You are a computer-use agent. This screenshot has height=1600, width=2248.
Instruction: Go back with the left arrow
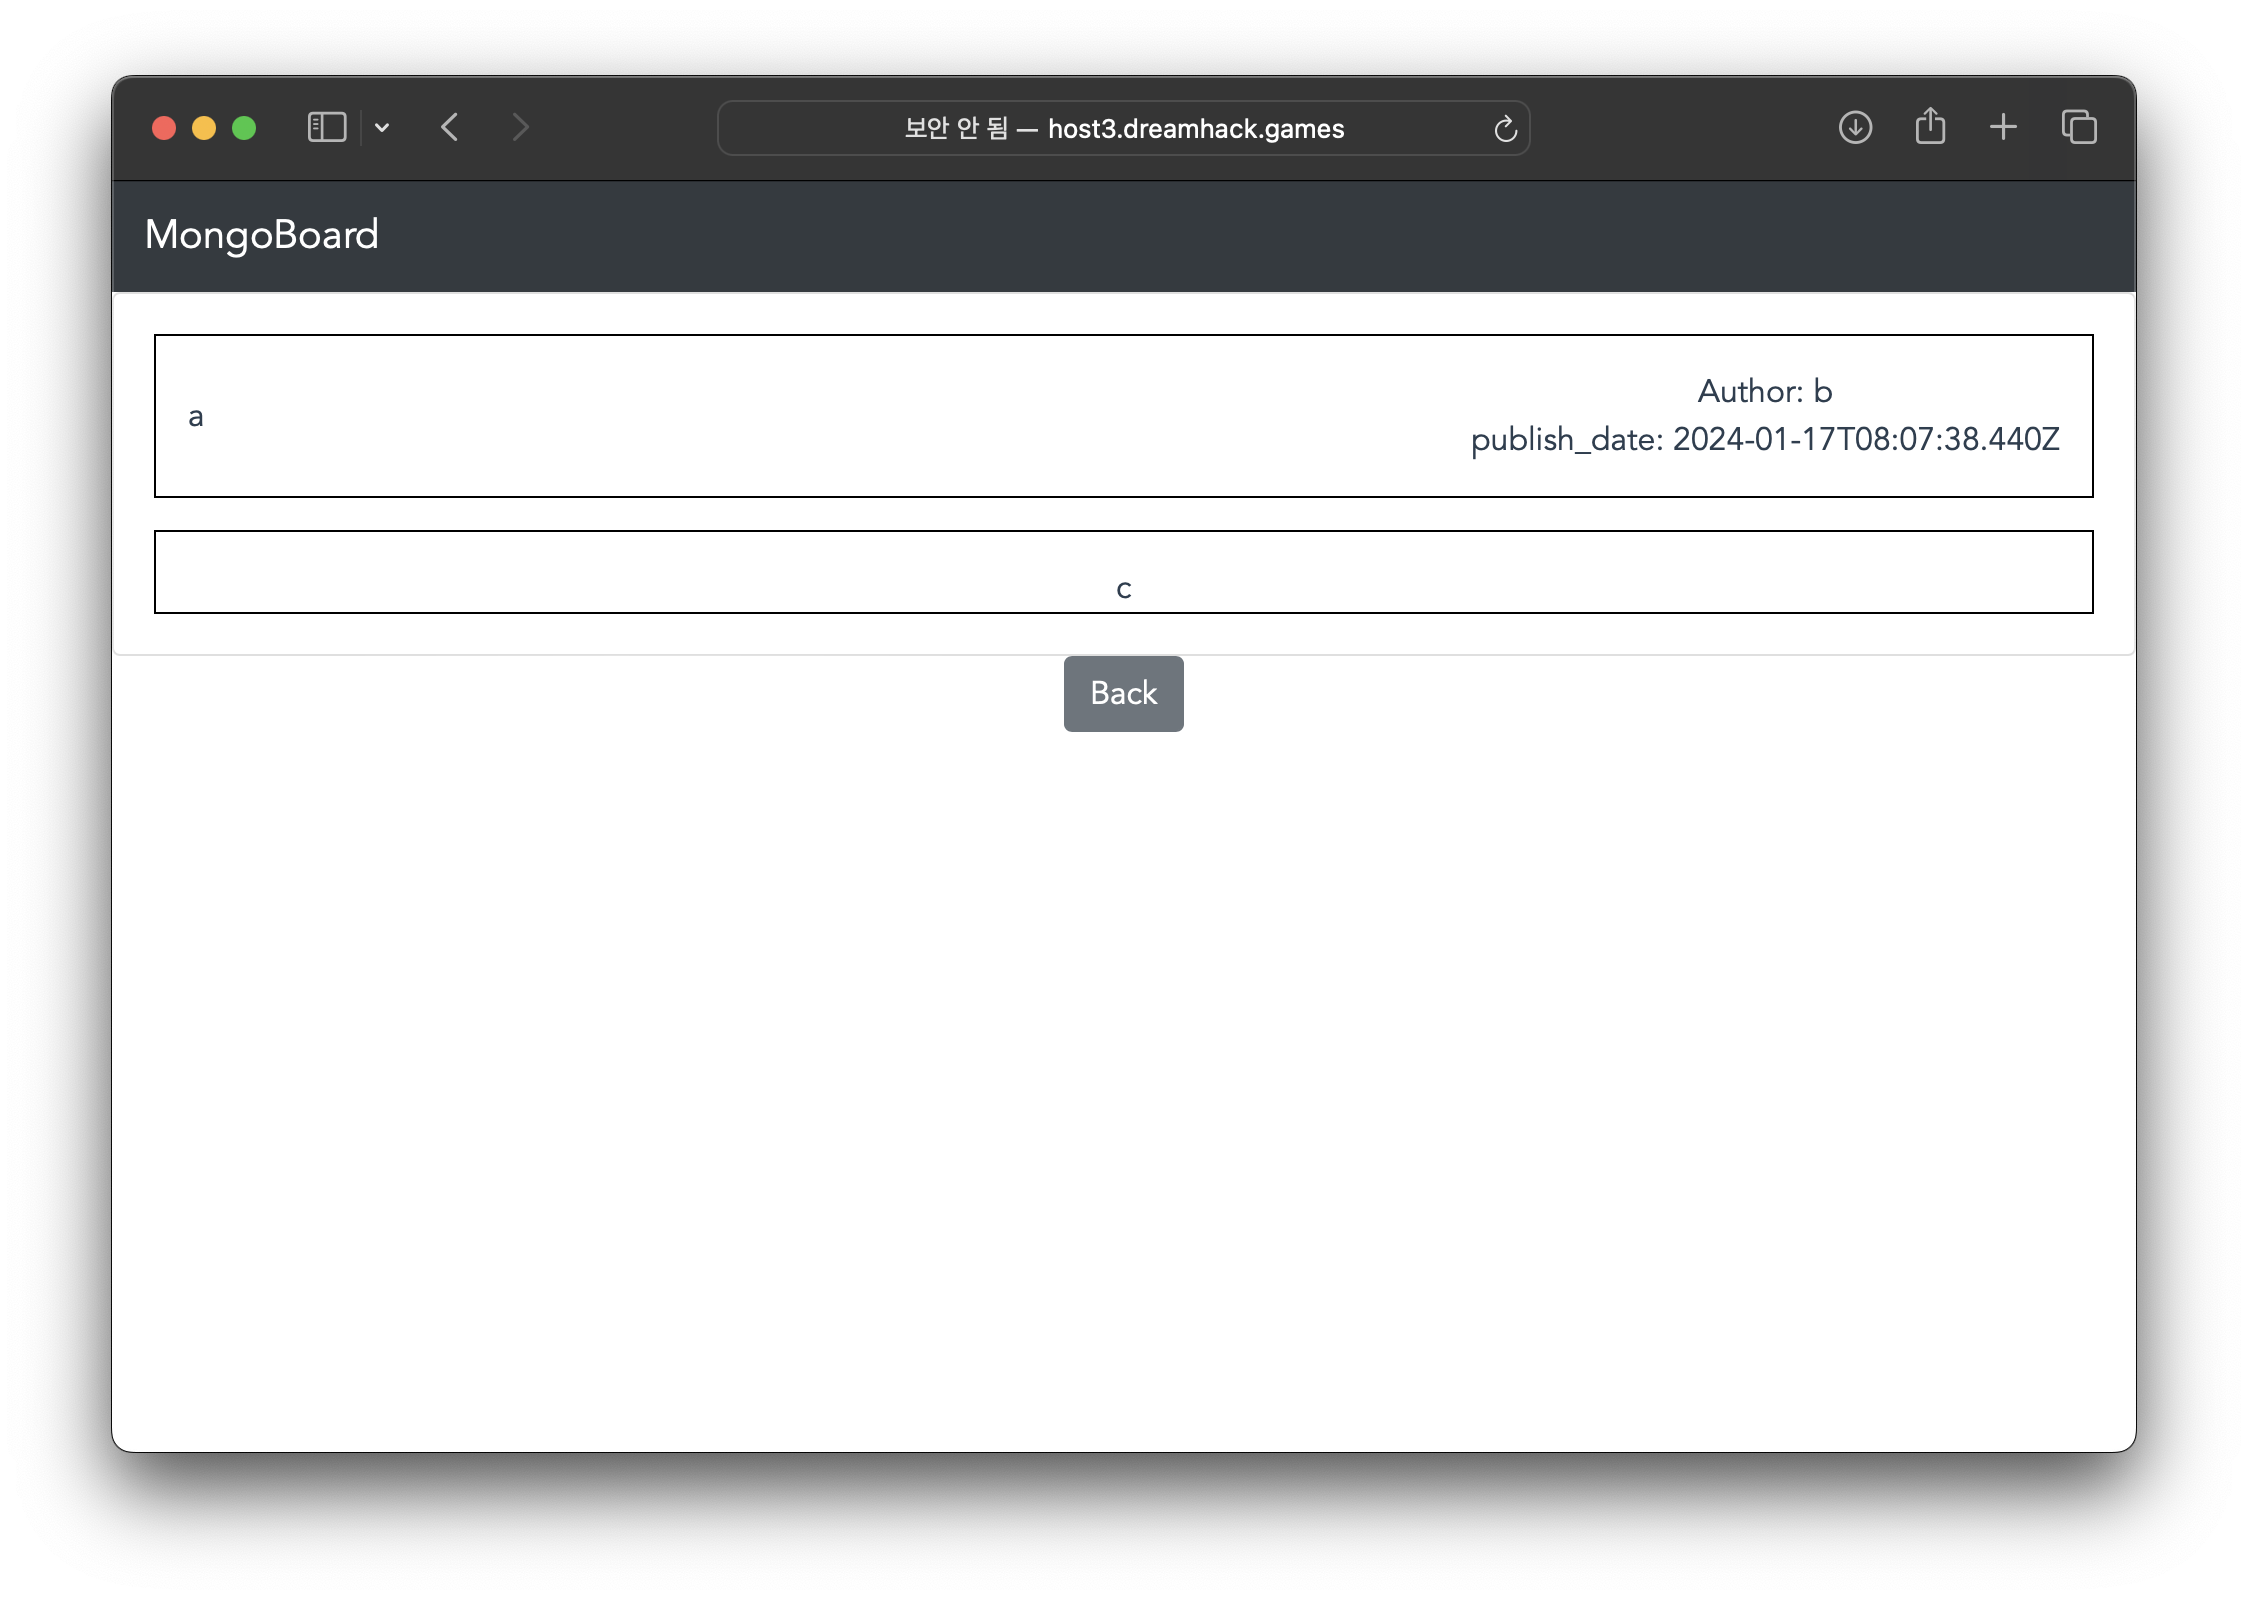coord(450,128)
